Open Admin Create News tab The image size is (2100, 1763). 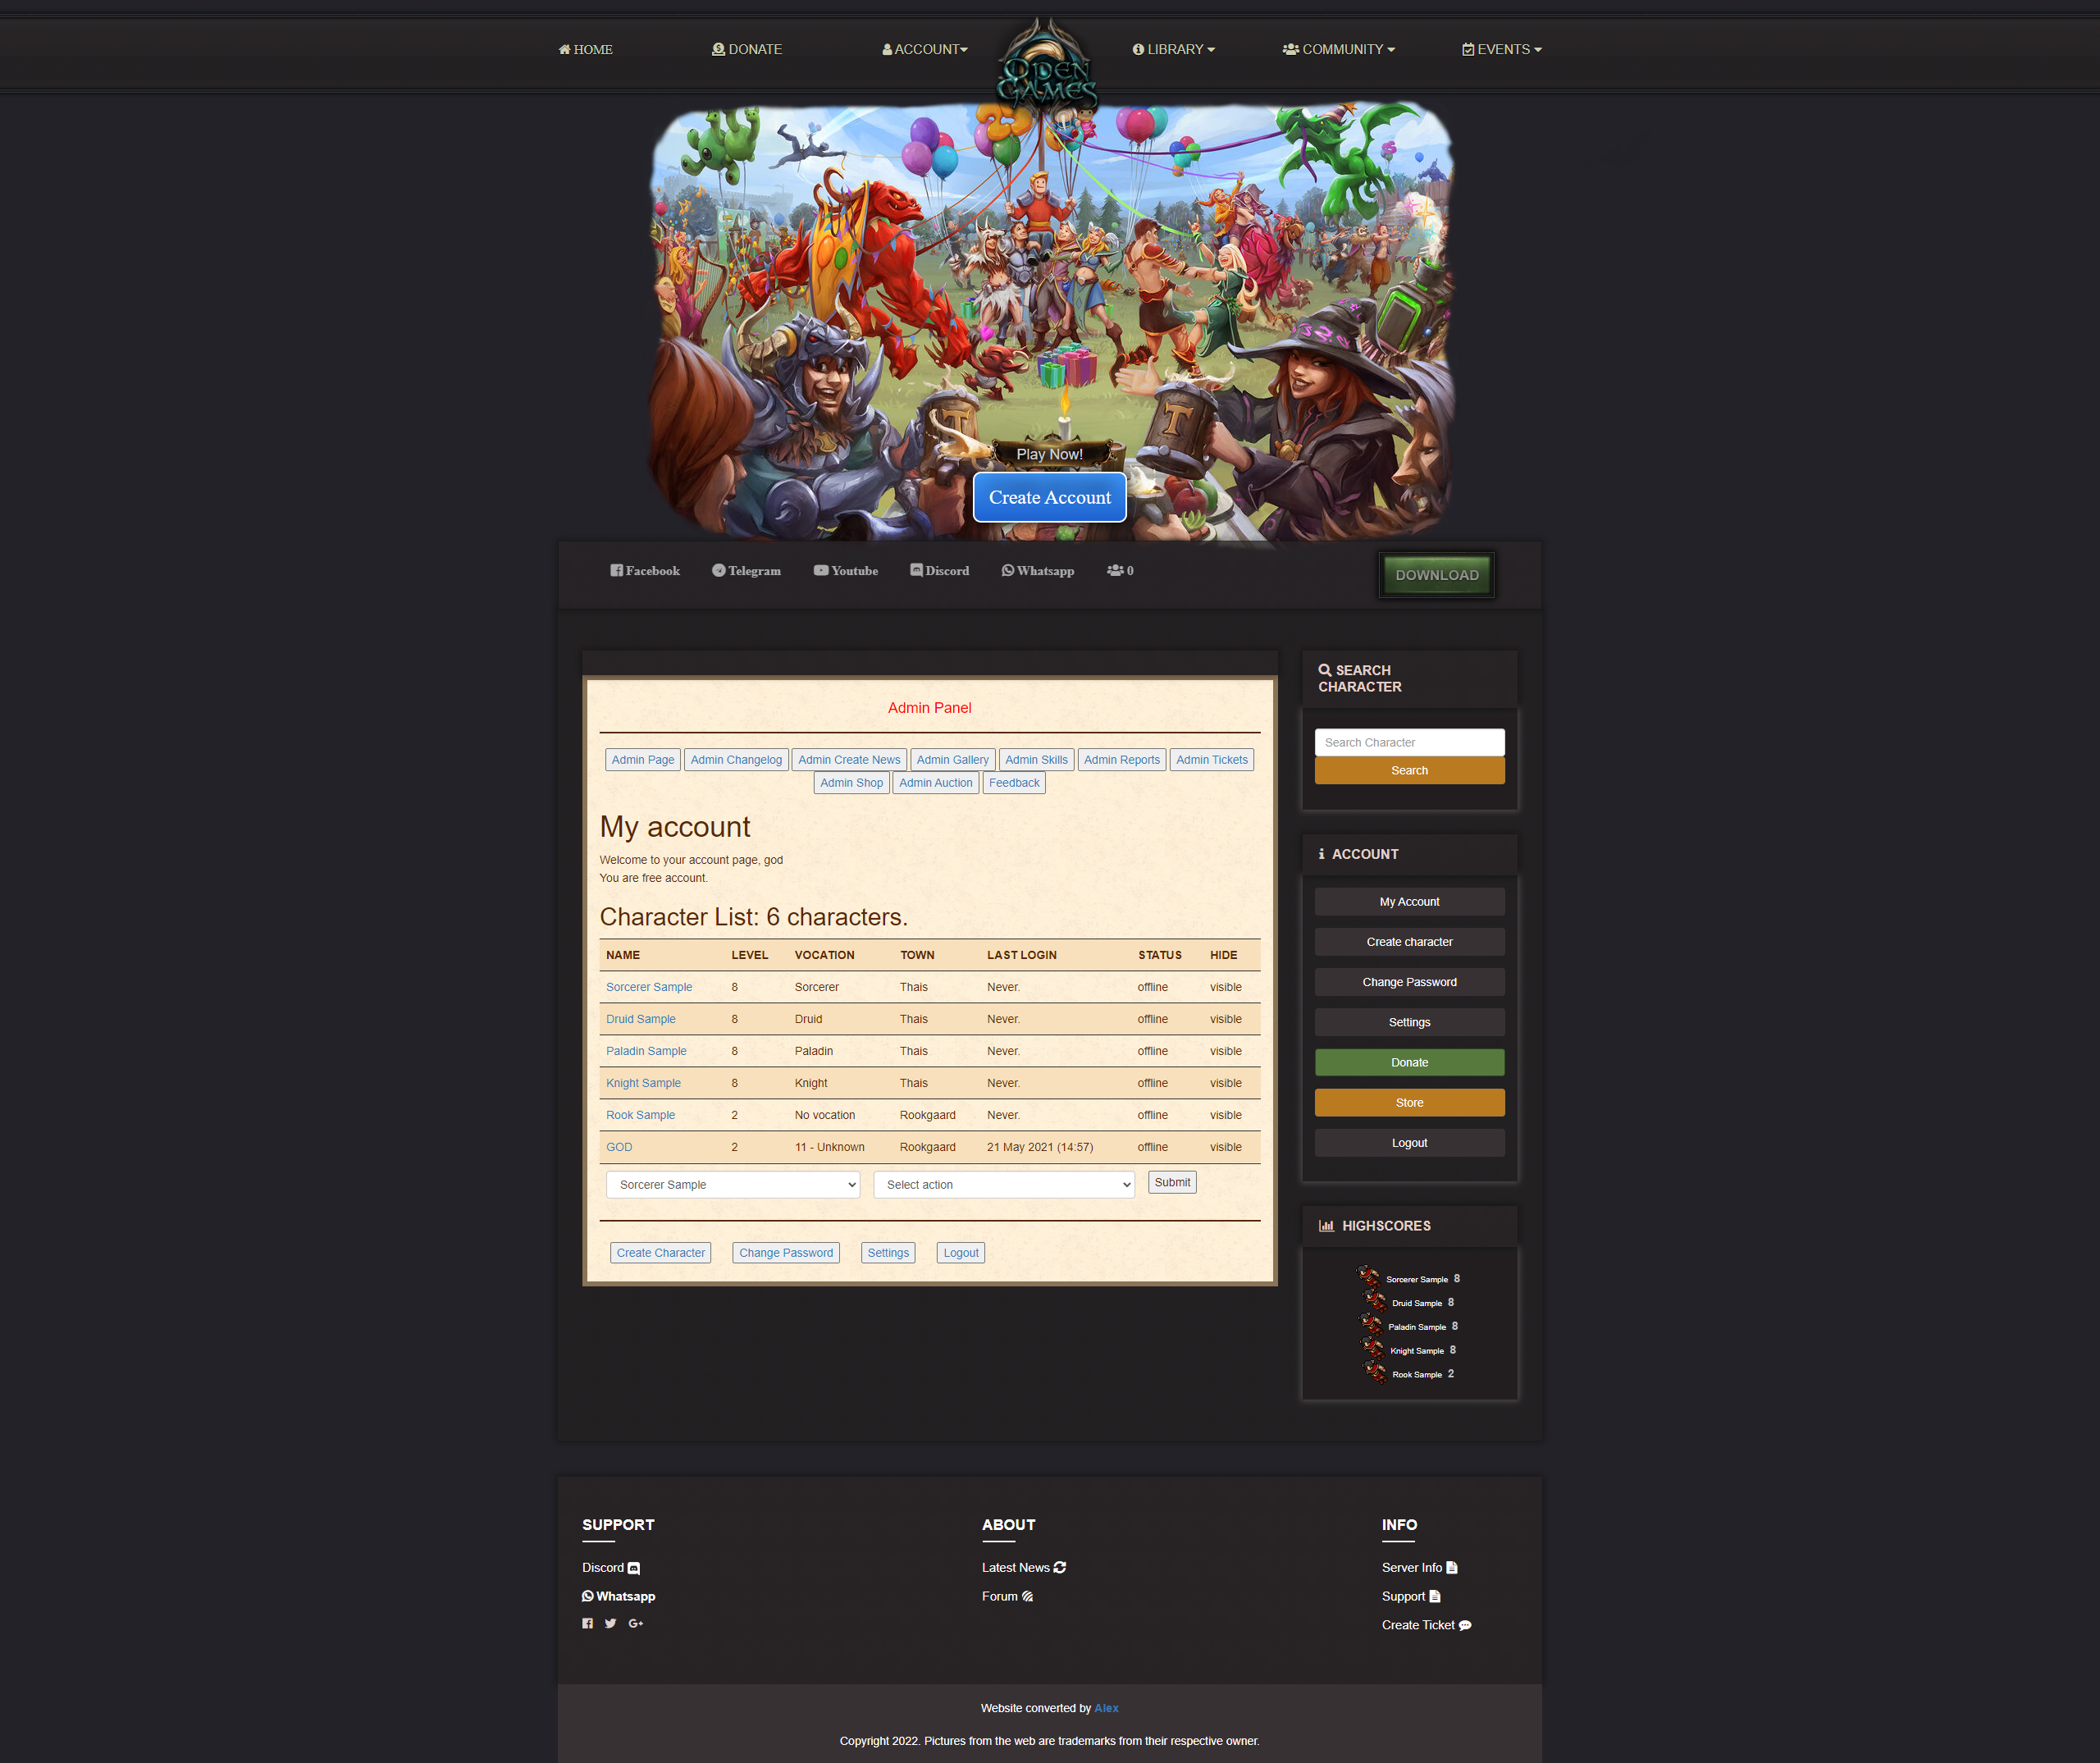pos(849,760)
